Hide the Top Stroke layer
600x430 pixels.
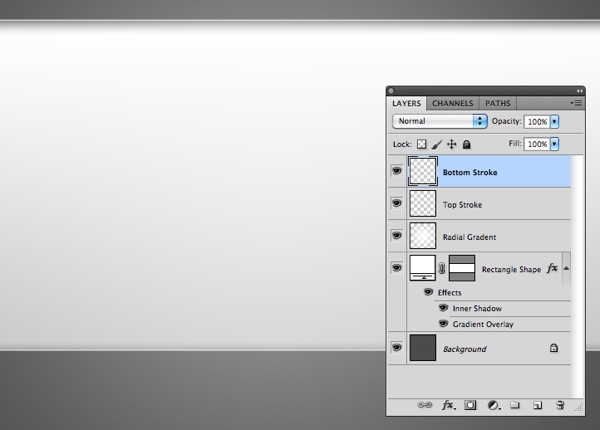[397, 203]
